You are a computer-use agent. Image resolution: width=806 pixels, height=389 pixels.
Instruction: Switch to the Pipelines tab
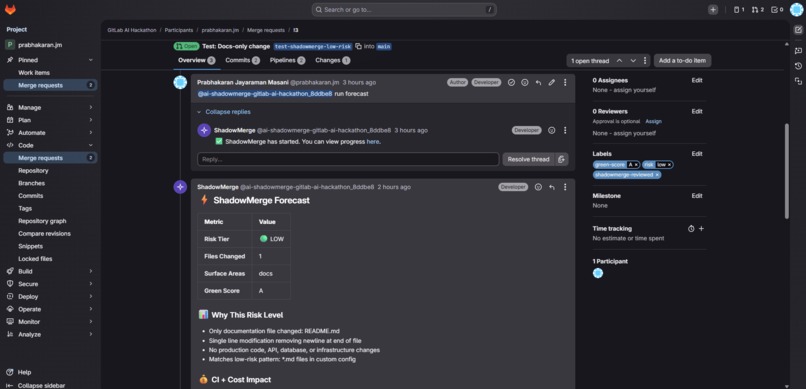(x=287, y=61)
